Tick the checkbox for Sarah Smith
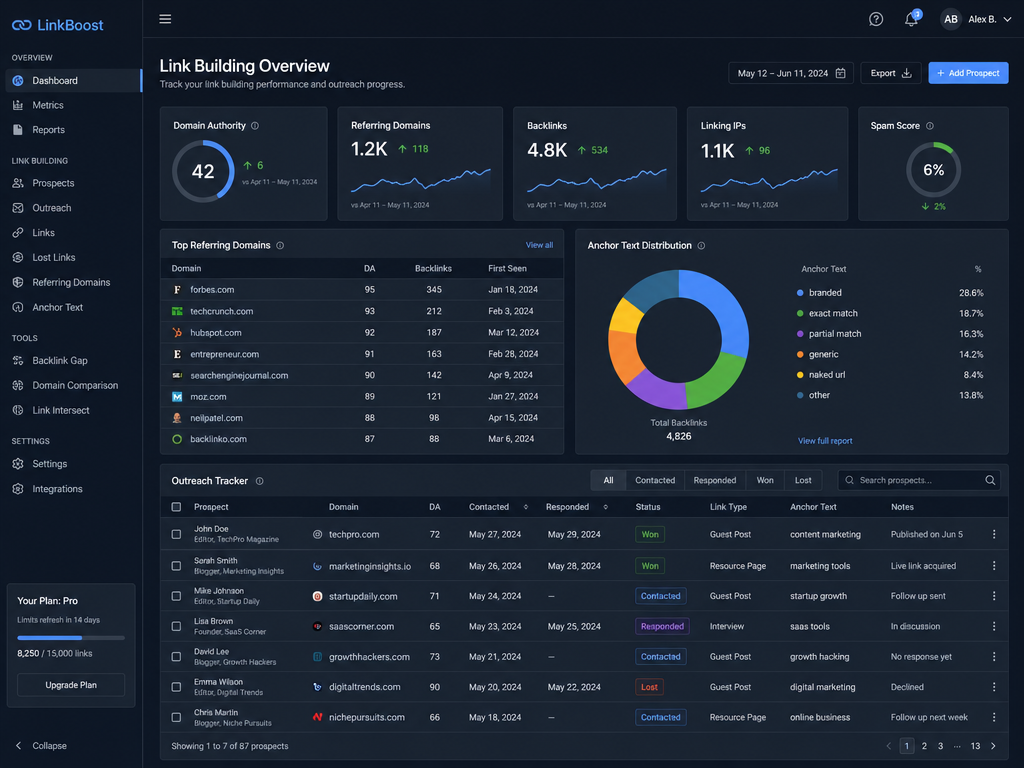1024x768 pixels. (176, 566)
